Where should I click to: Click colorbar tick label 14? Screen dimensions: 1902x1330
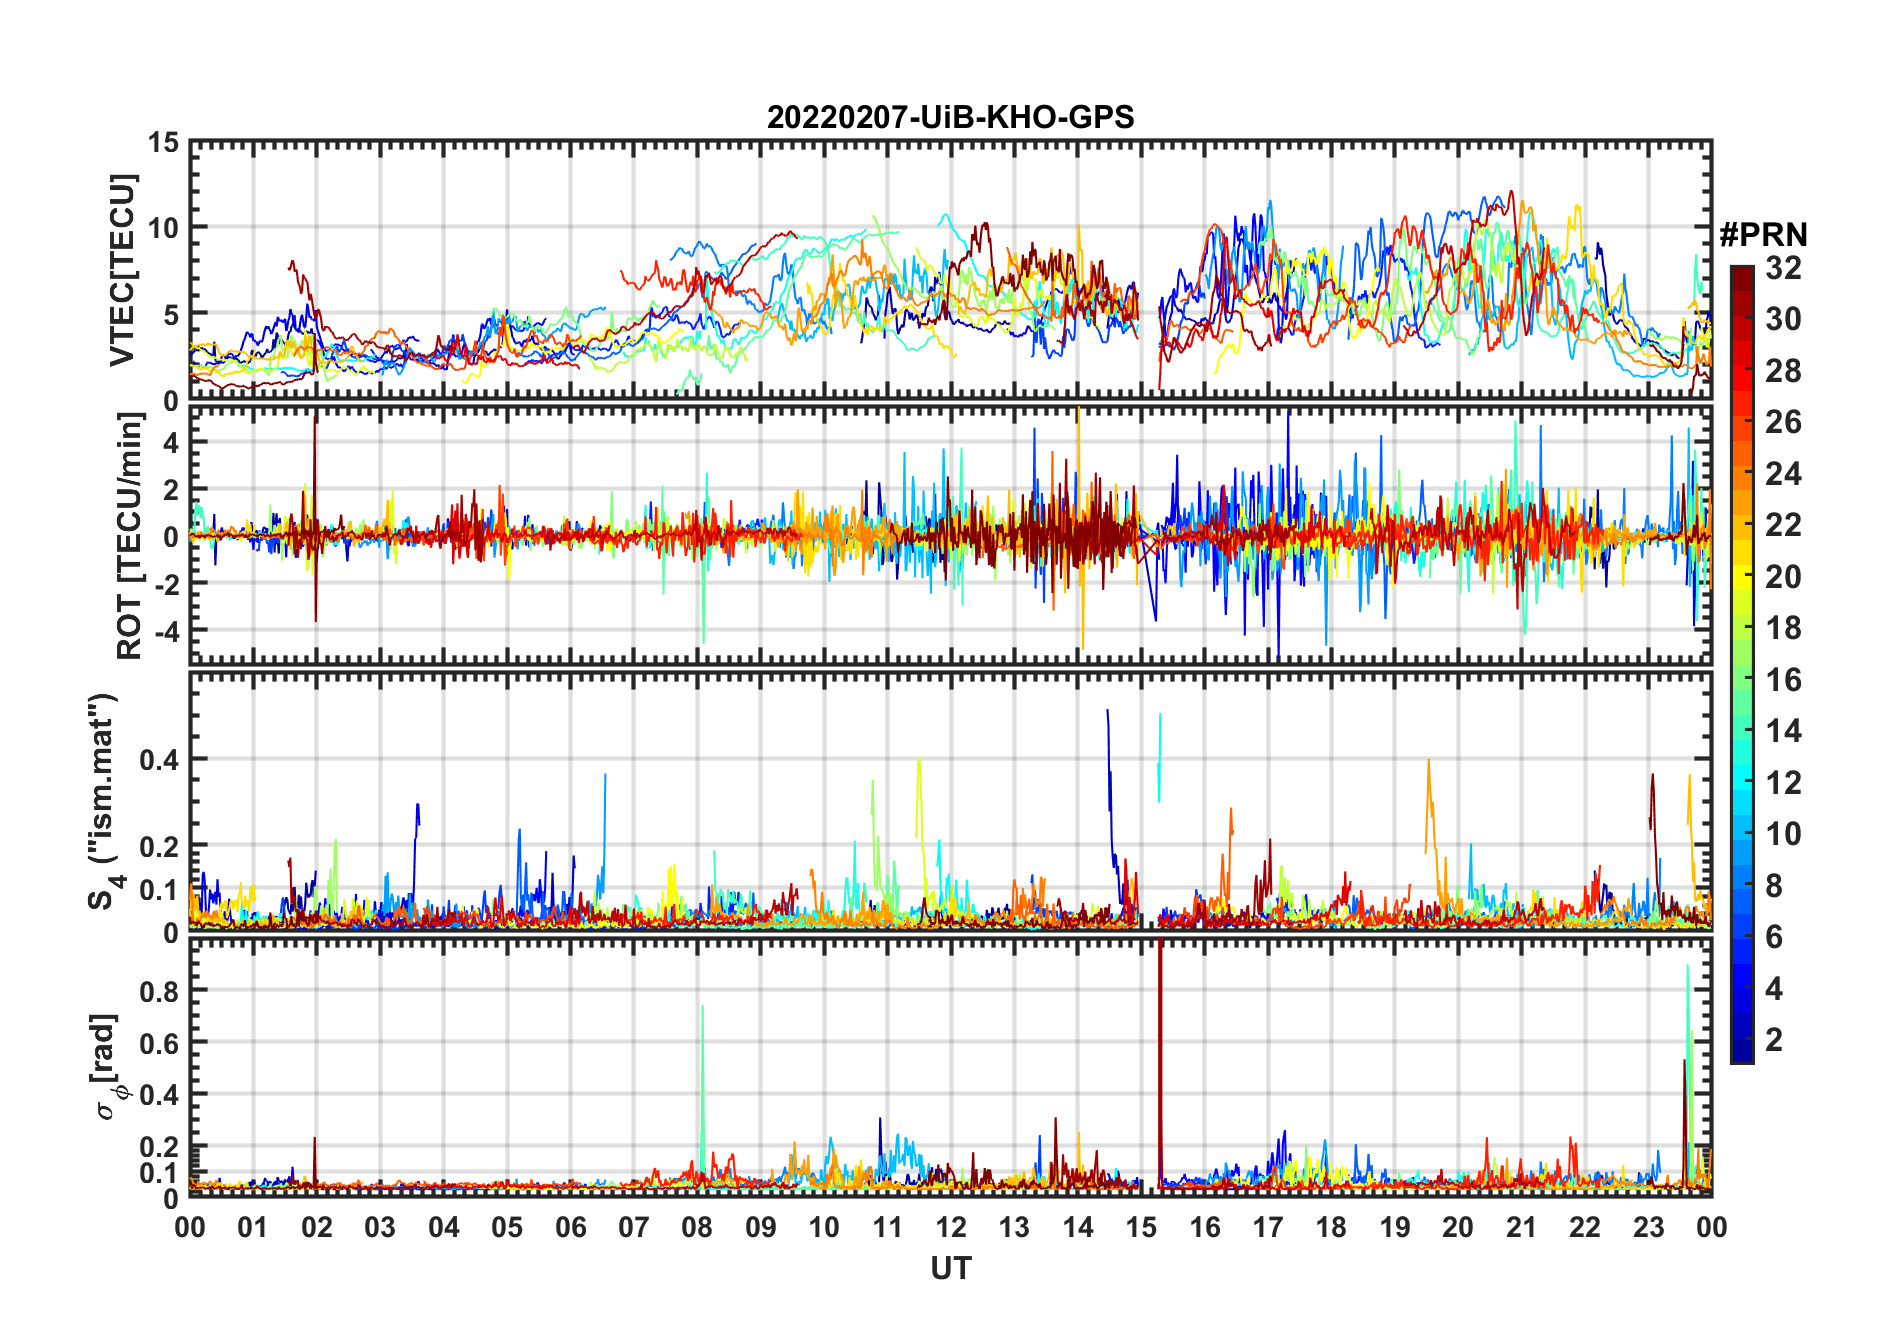[x=1783, y=731]
